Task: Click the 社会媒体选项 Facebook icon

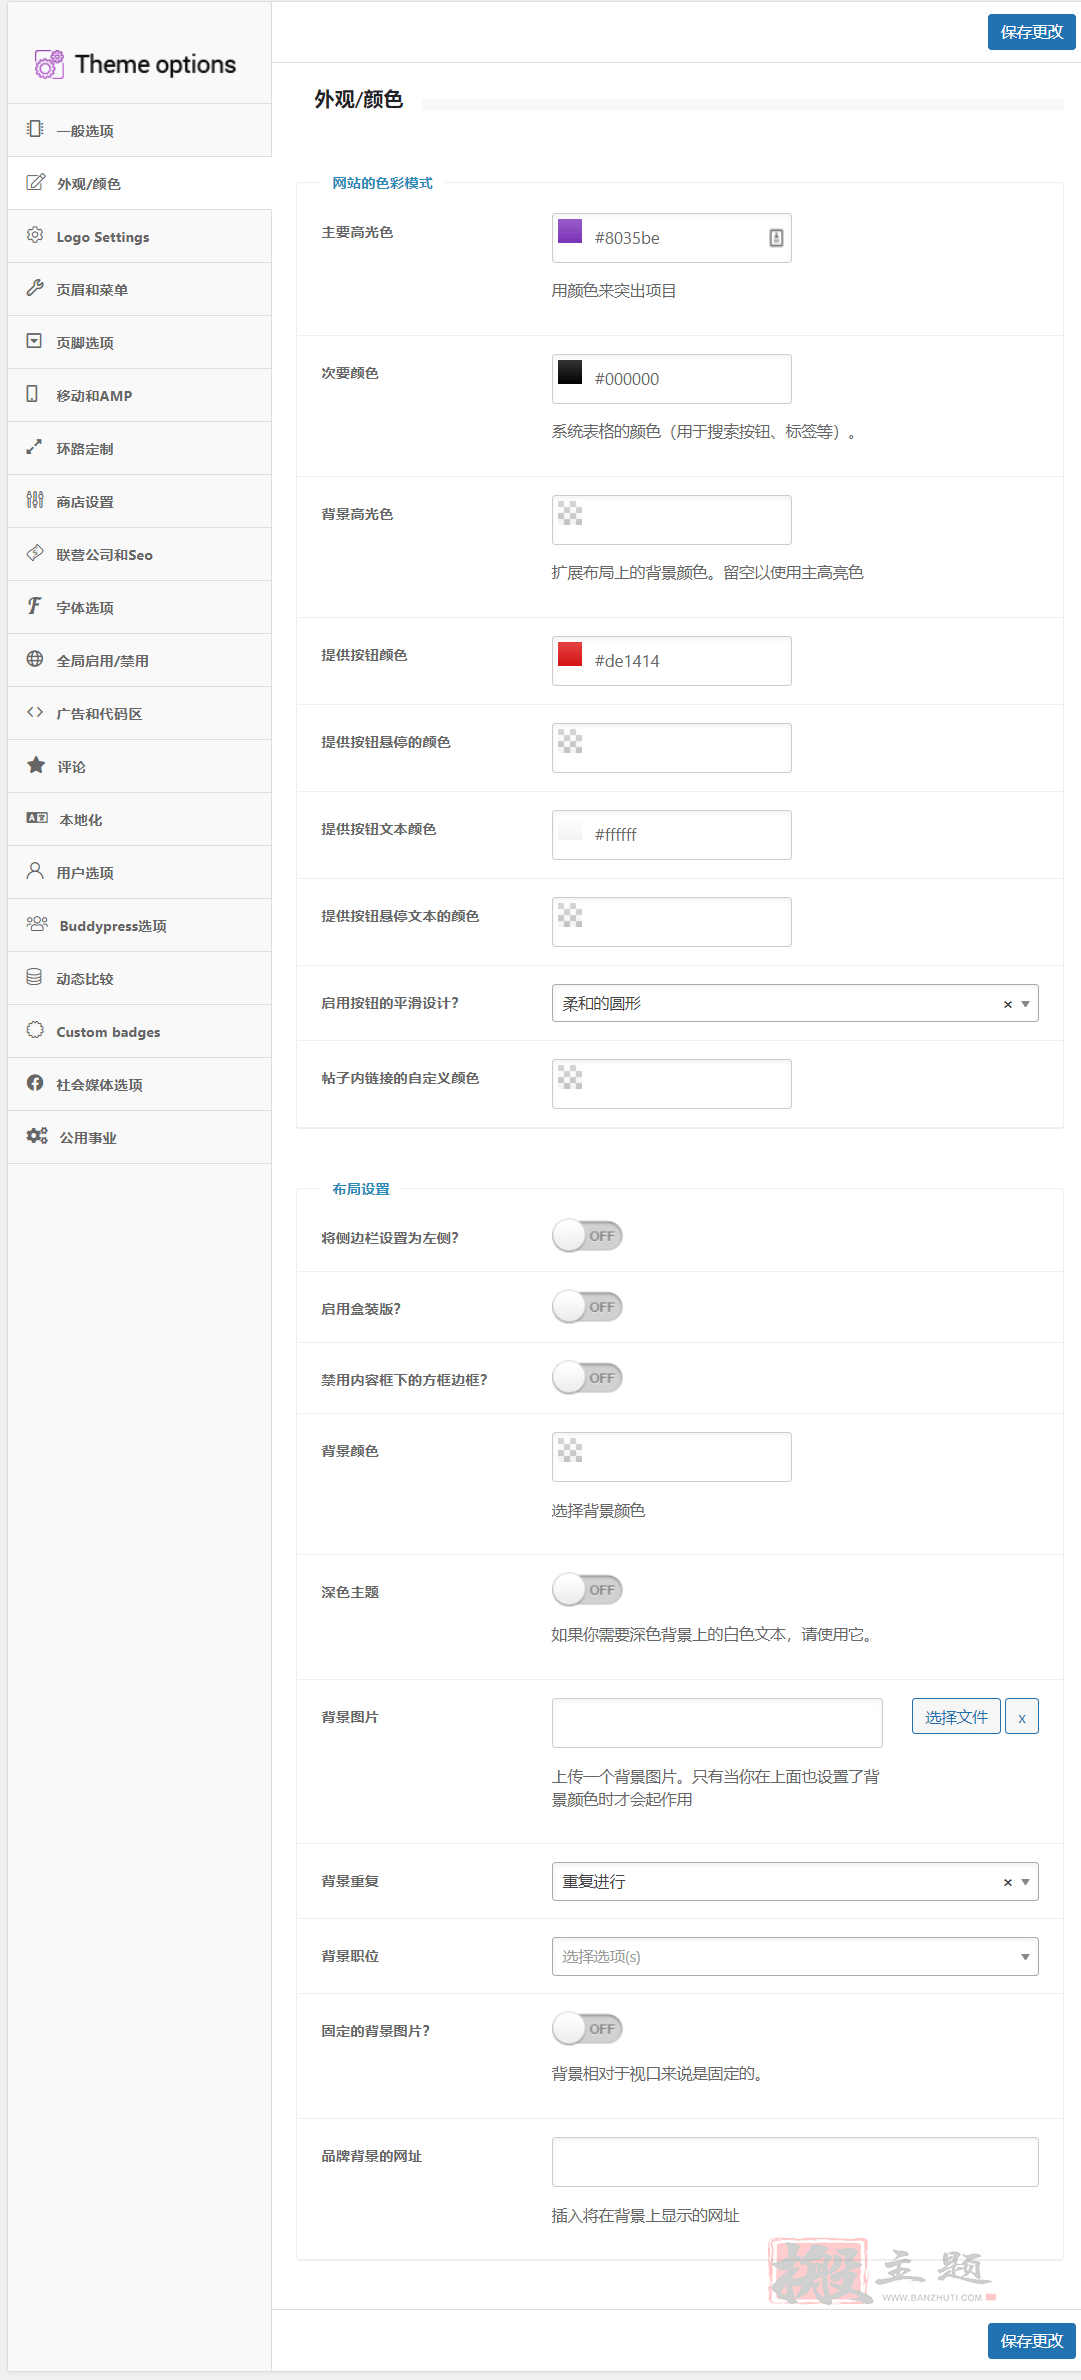Action: pyautogui.click(x=35, y=1083)
